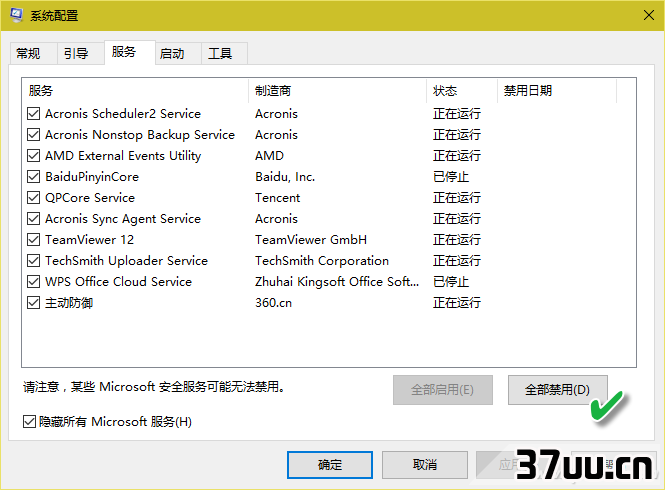Uncheck Acronis Scheduler2 Service checkbox
This screenshot has width=665, height=490.
tap(34, 114)
